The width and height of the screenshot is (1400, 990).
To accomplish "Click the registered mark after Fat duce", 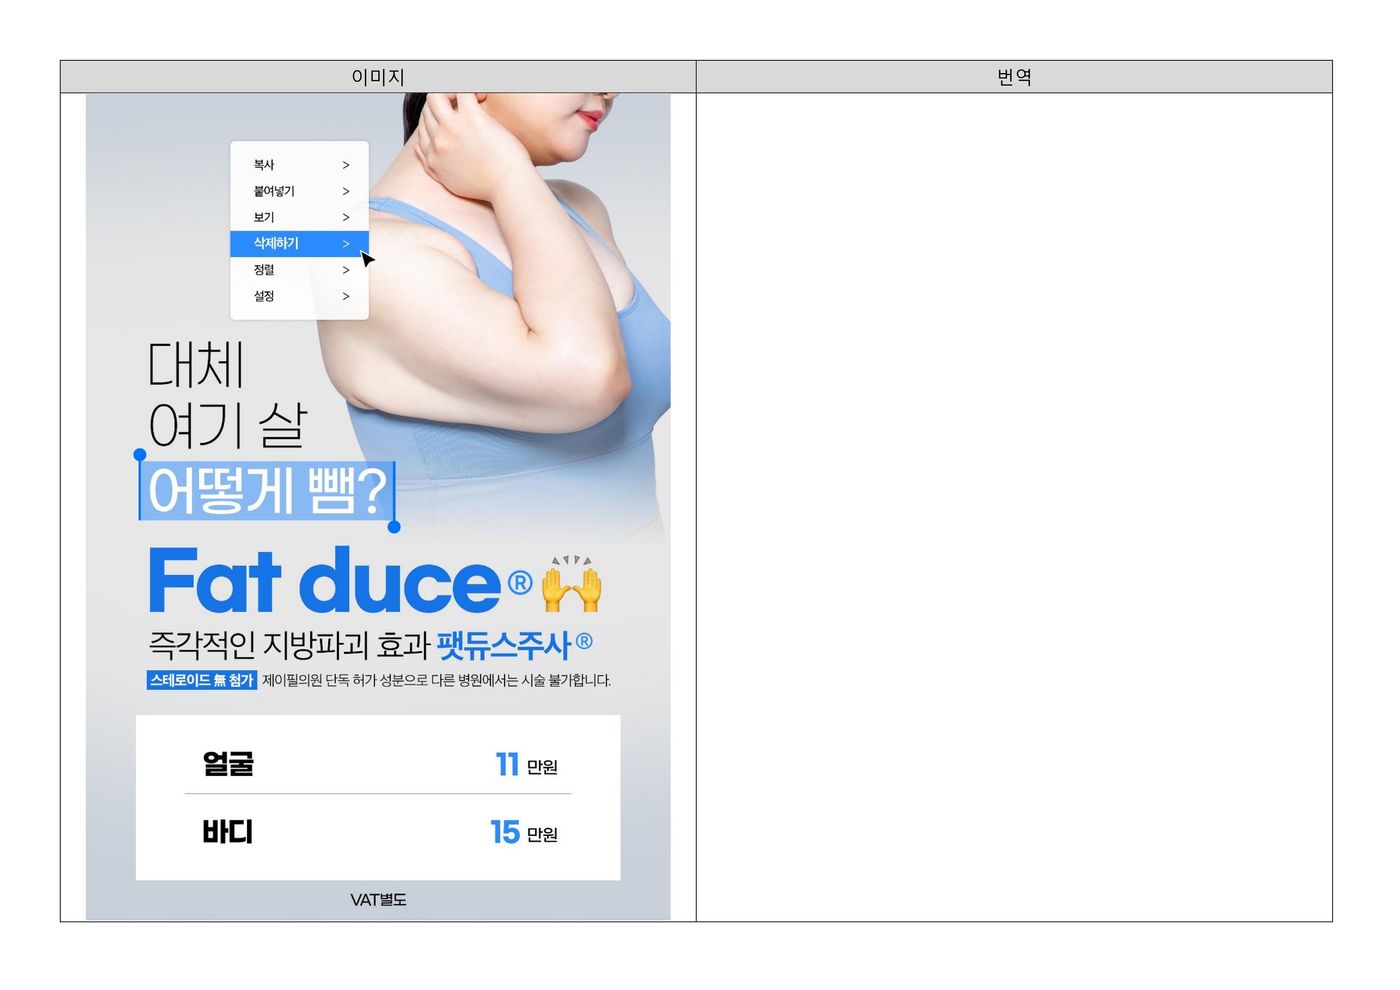I will [519, 582].
